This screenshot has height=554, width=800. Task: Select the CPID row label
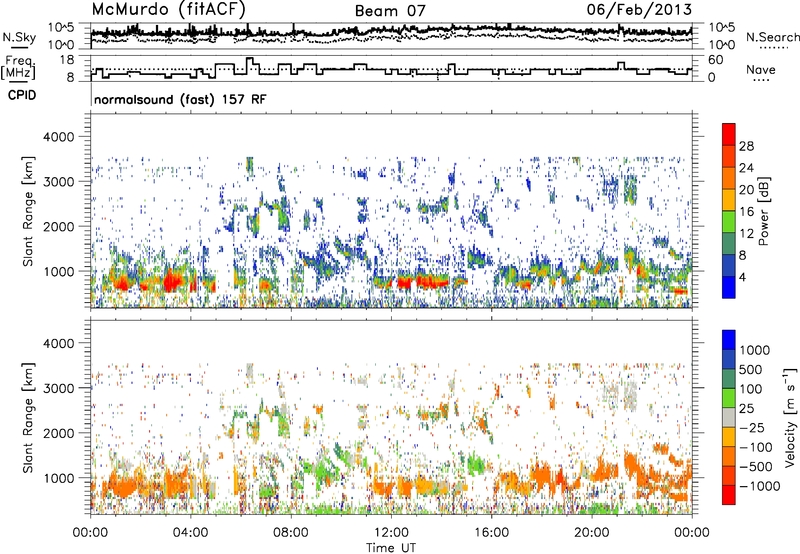pos(22,95)
